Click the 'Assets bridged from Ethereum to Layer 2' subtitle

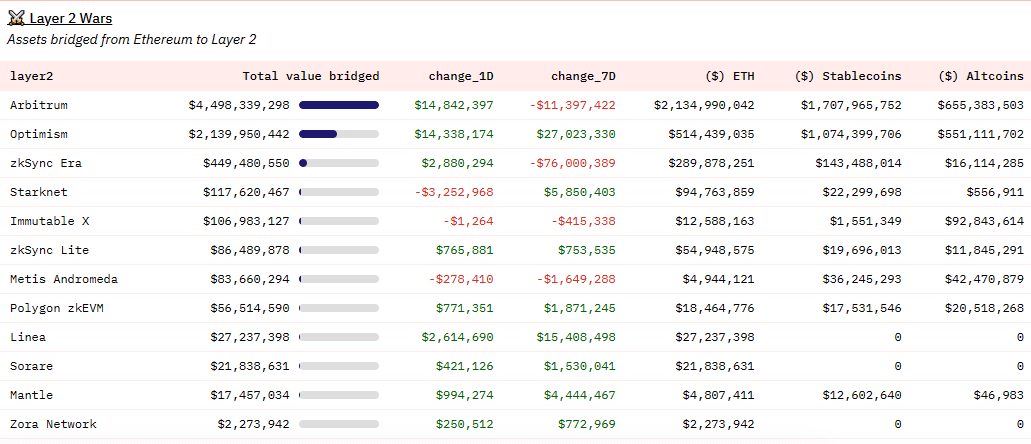click(132, 39)
